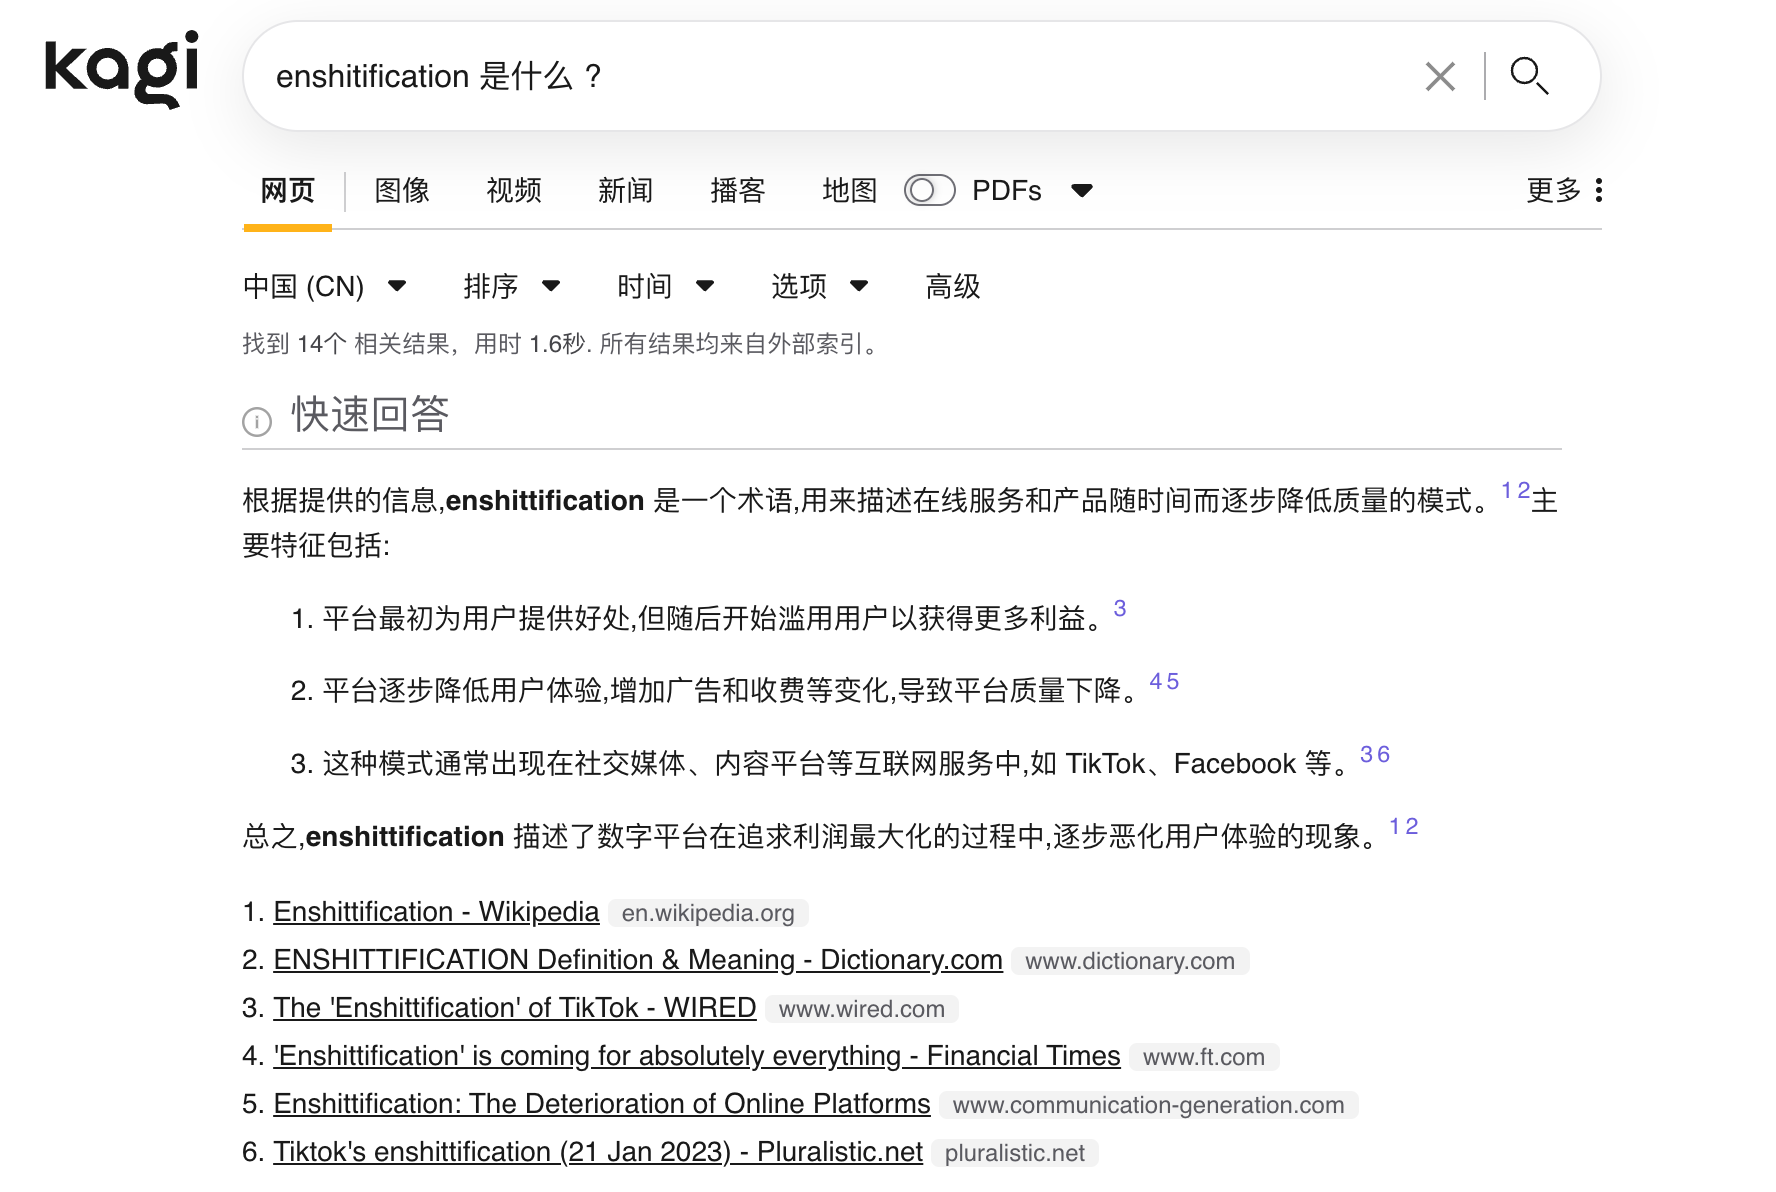The width and height of the screenshot is (1776, 1192).
Task: Open ENSHITTIFICATION Definition Dictionary.com link
Action: tap(638, 960)
